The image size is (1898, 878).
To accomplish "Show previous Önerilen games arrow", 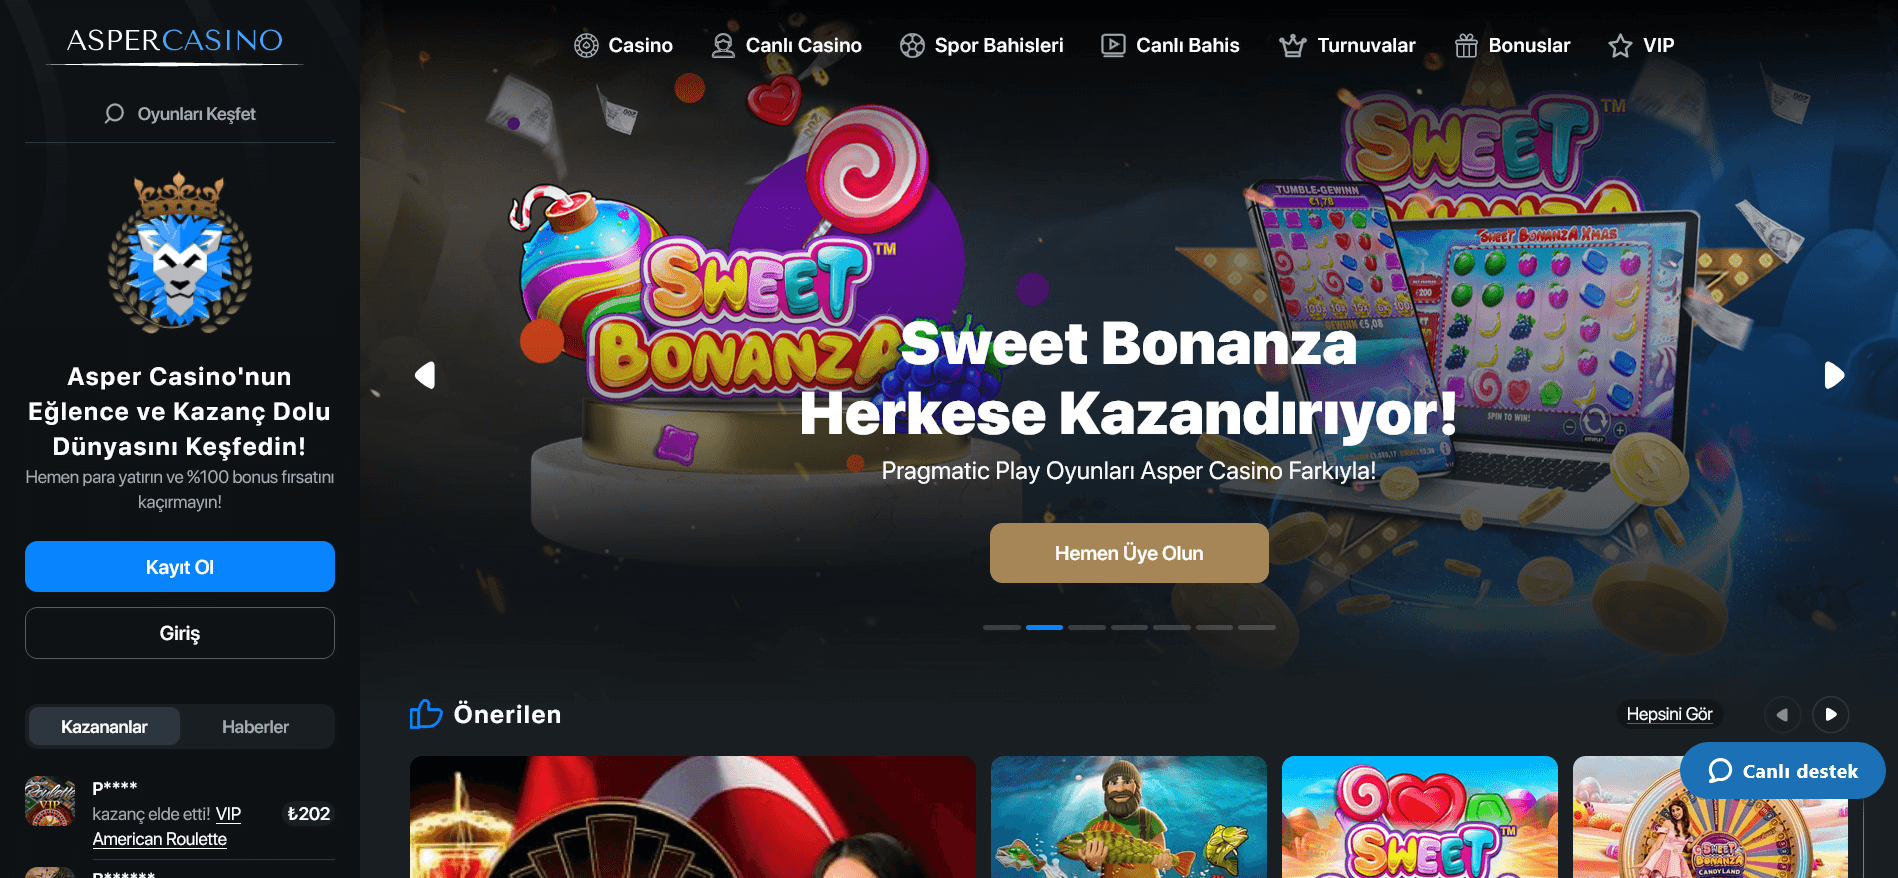I will point(1782,714).
